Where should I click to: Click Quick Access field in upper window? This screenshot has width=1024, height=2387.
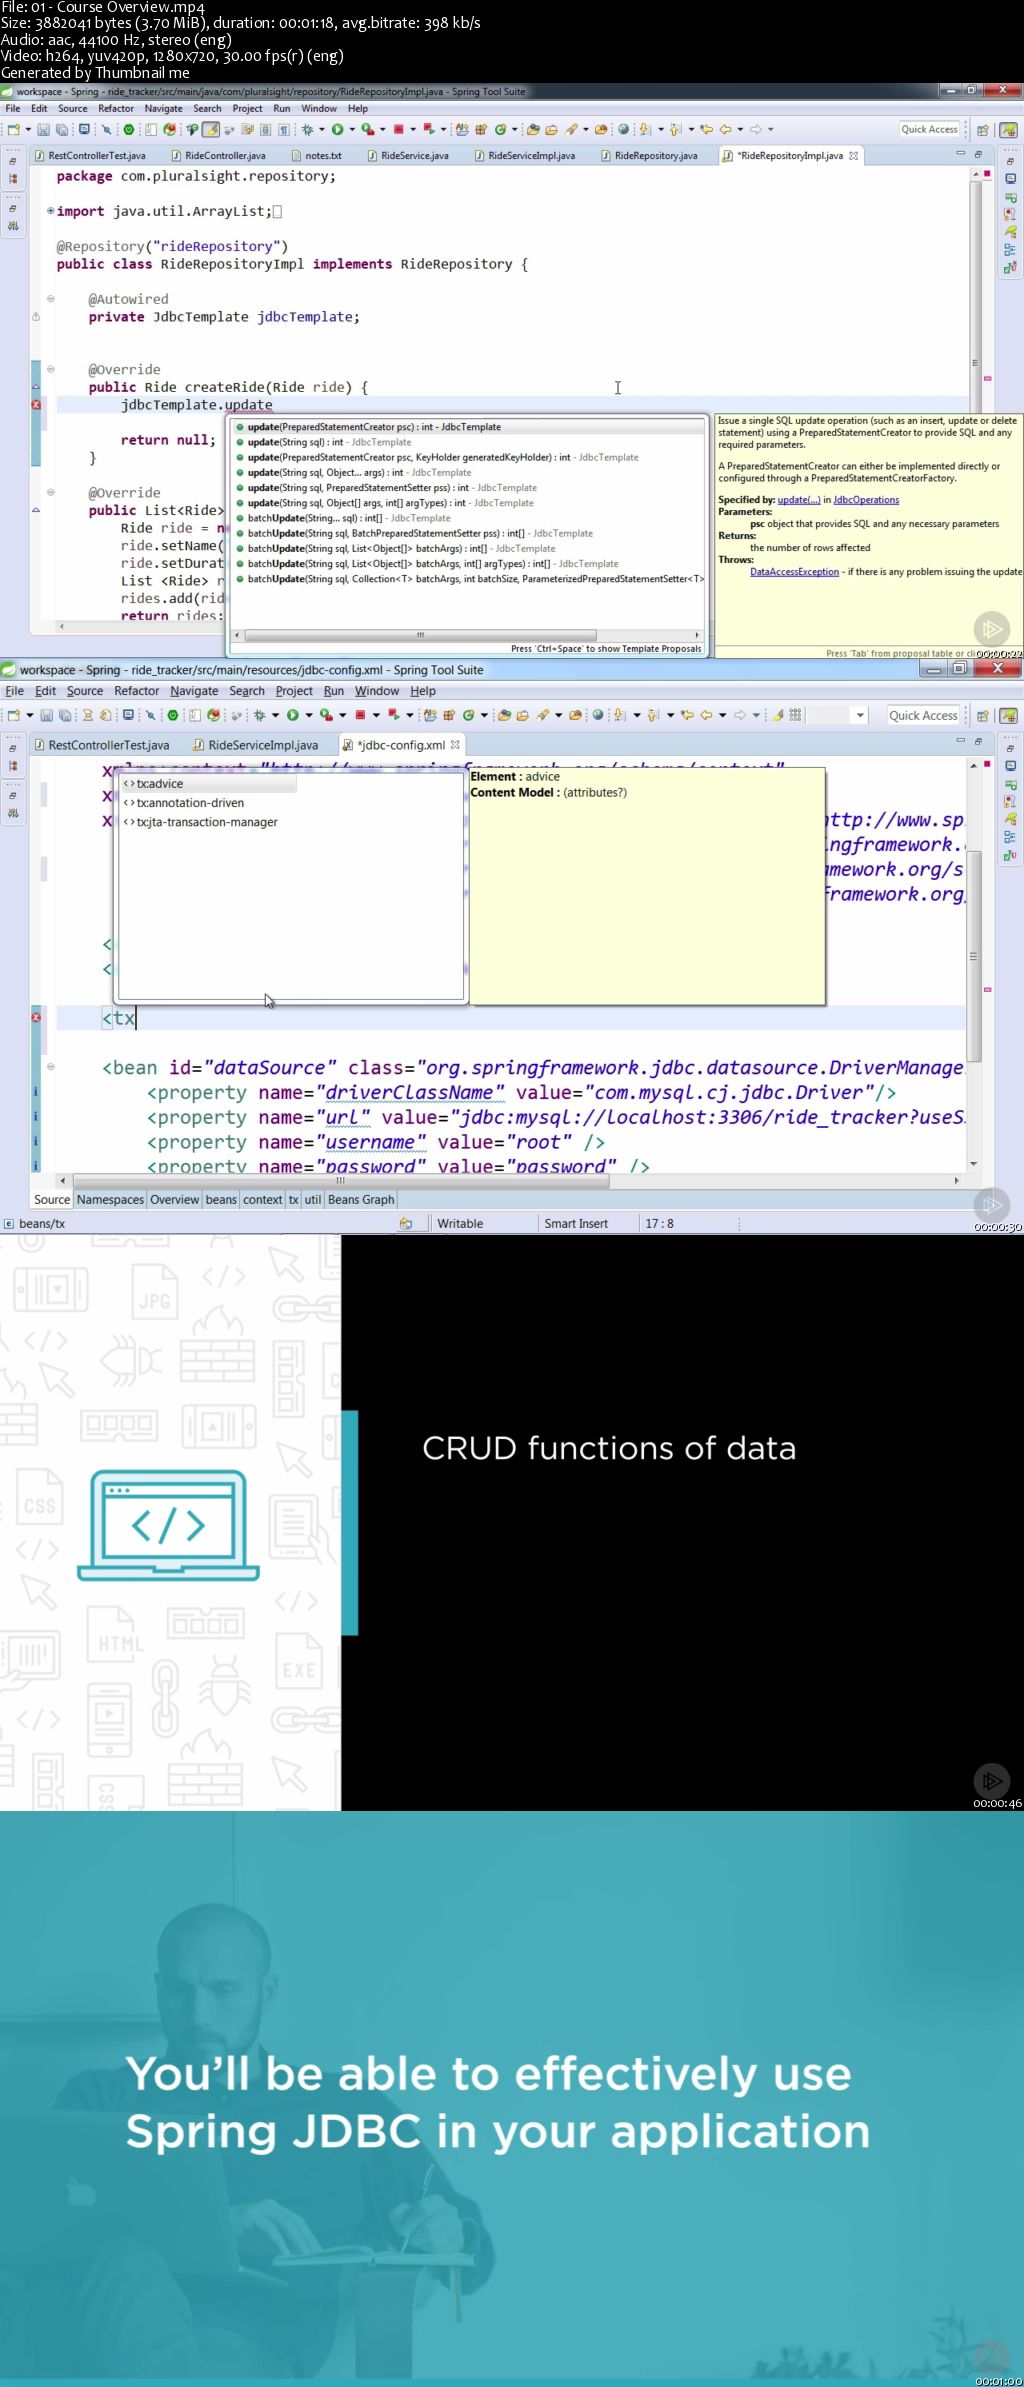click(x=930, y=129)
